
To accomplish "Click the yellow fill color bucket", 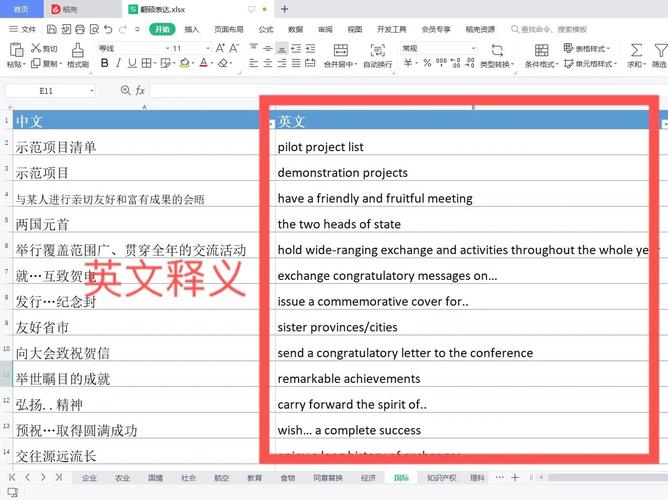I will coord(184,63).
